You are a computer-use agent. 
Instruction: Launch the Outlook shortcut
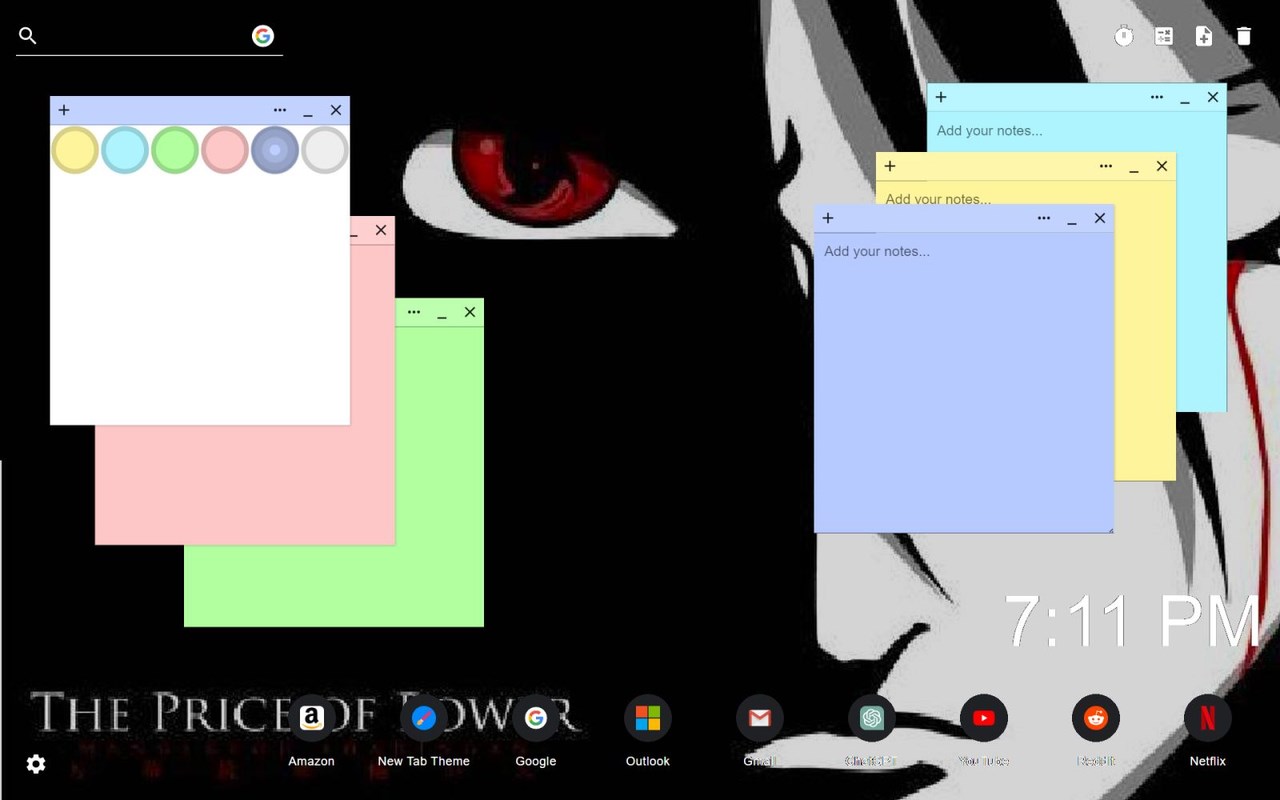tap(648, 718)
